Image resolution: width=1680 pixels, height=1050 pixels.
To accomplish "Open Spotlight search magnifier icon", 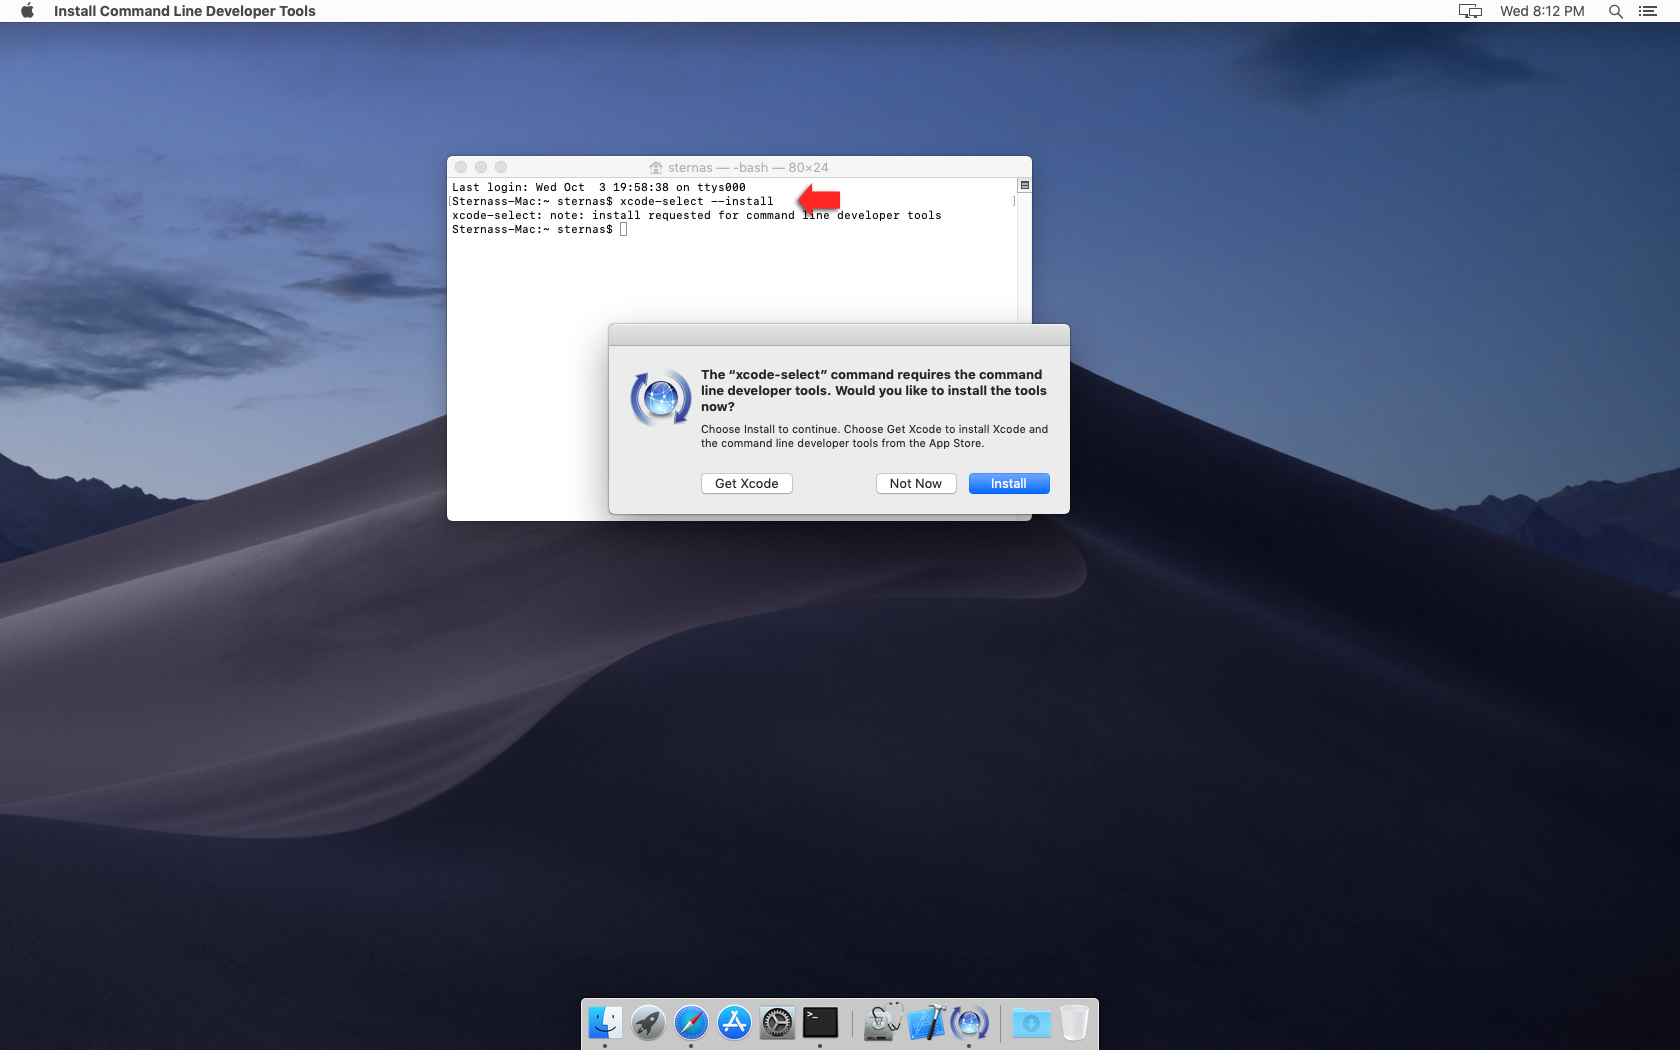I will point(1615,11).
